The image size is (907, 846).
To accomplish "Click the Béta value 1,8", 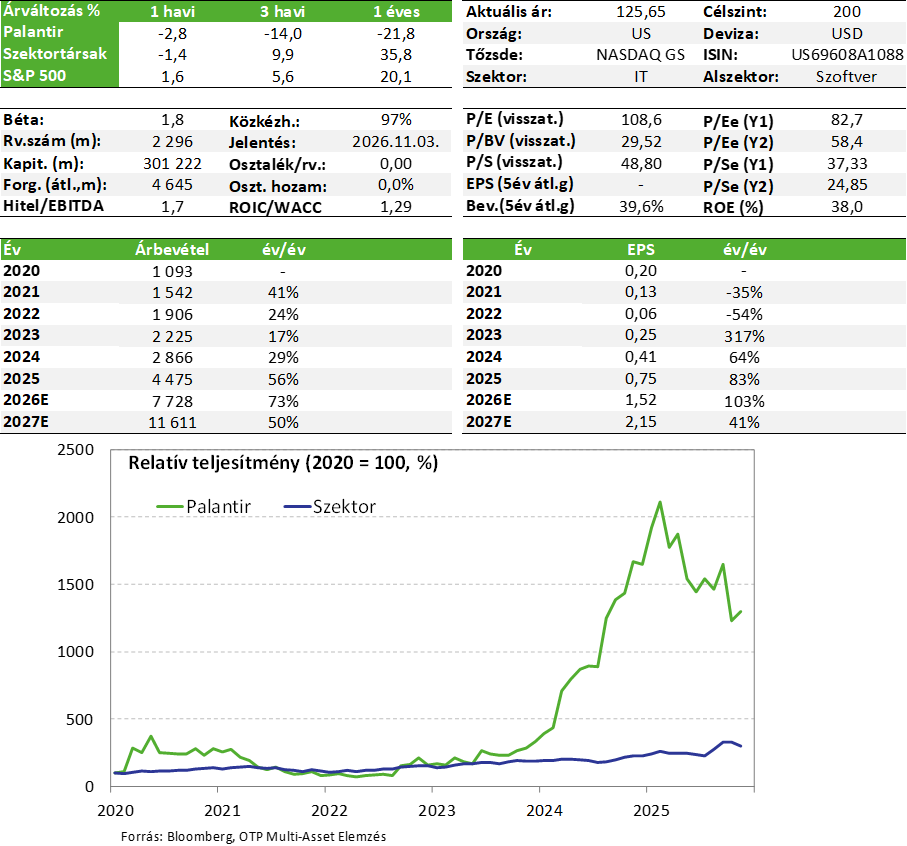I will coord(172,120).
